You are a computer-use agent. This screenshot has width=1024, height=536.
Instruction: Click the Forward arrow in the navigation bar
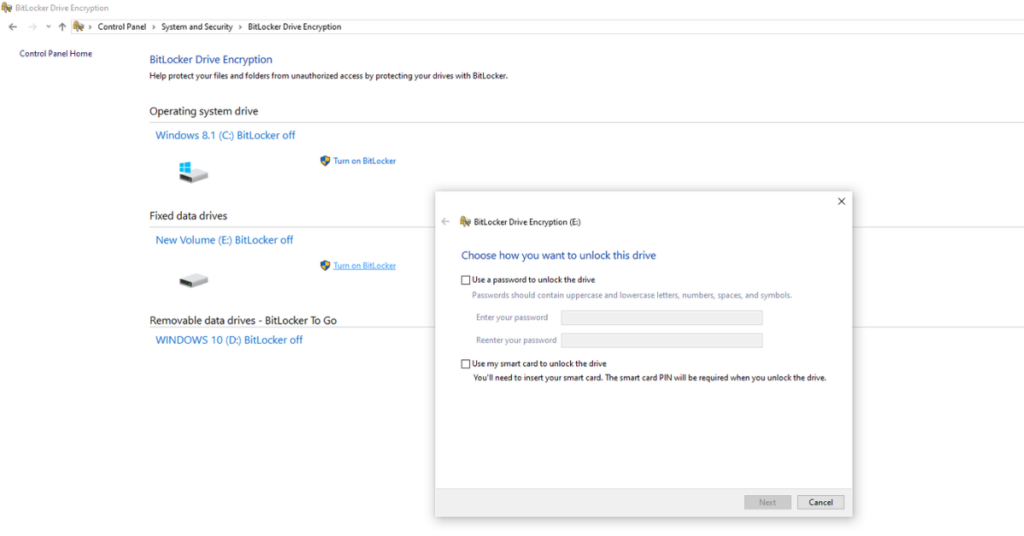[x=32, y=27]
